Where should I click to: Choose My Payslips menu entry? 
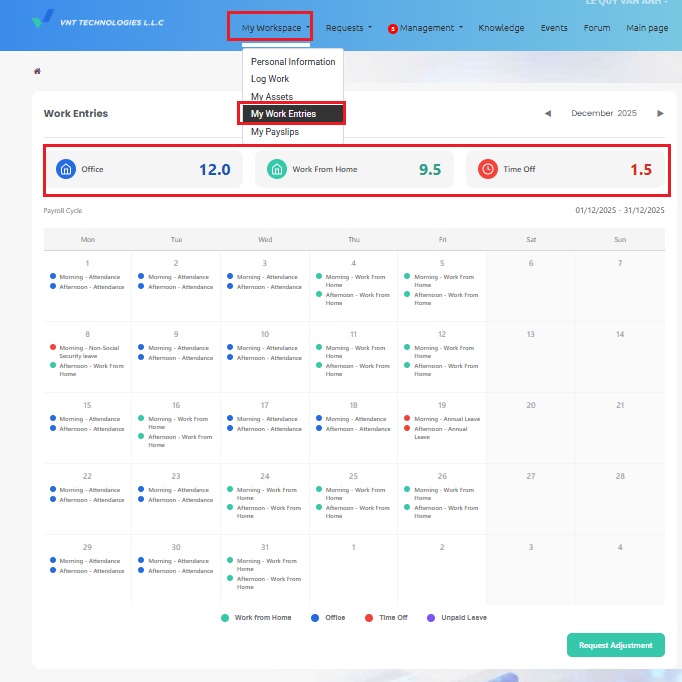pyautogui.click(x=274, y=132)
